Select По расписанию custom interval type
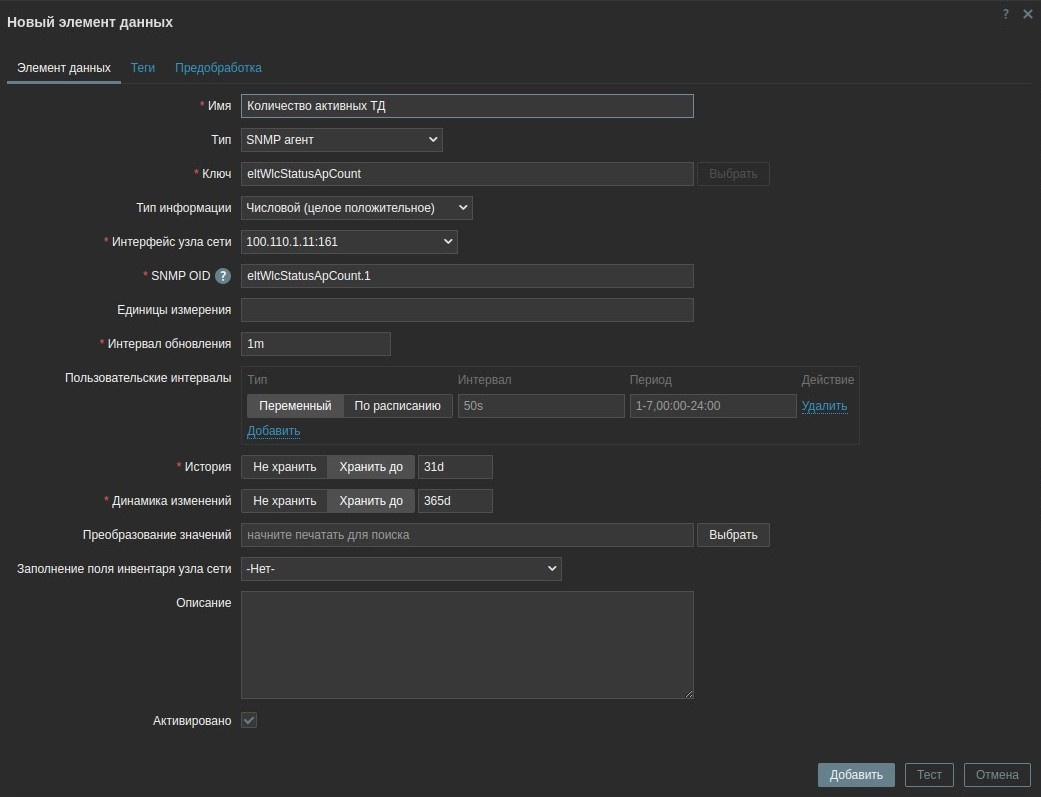 coord(397,406)
